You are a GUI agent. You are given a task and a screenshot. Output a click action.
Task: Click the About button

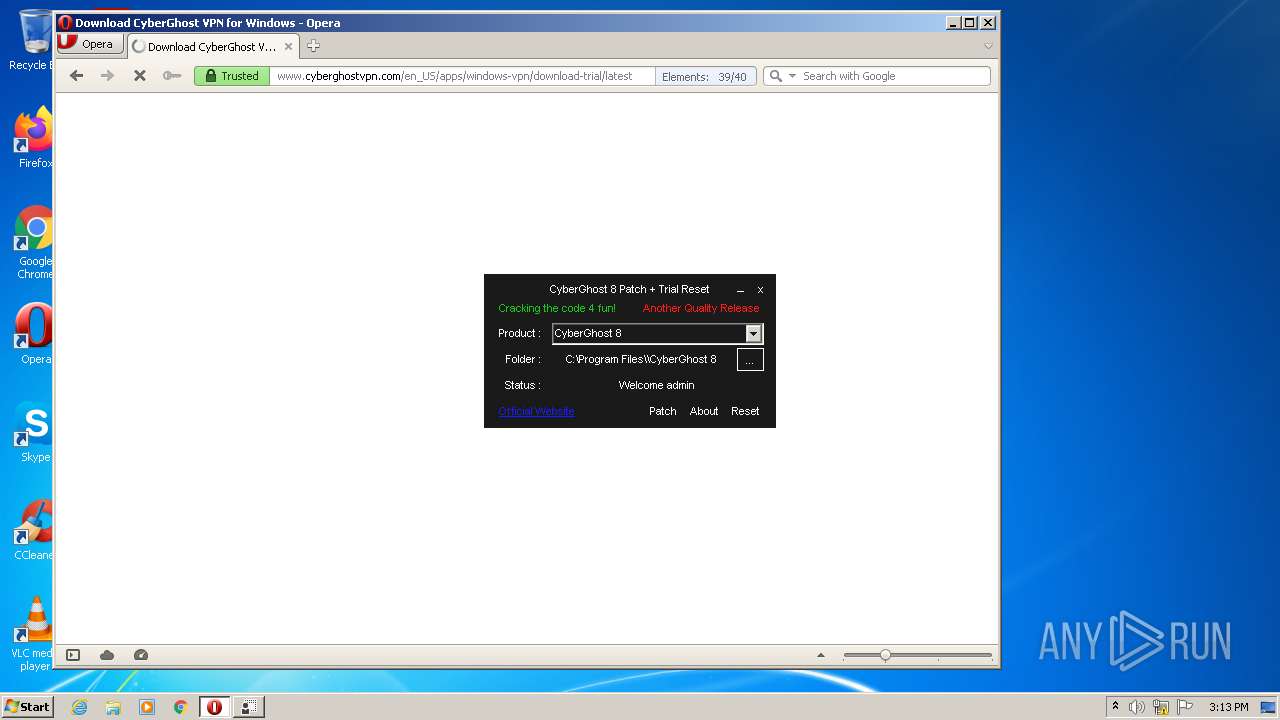(x=704, y=411)
